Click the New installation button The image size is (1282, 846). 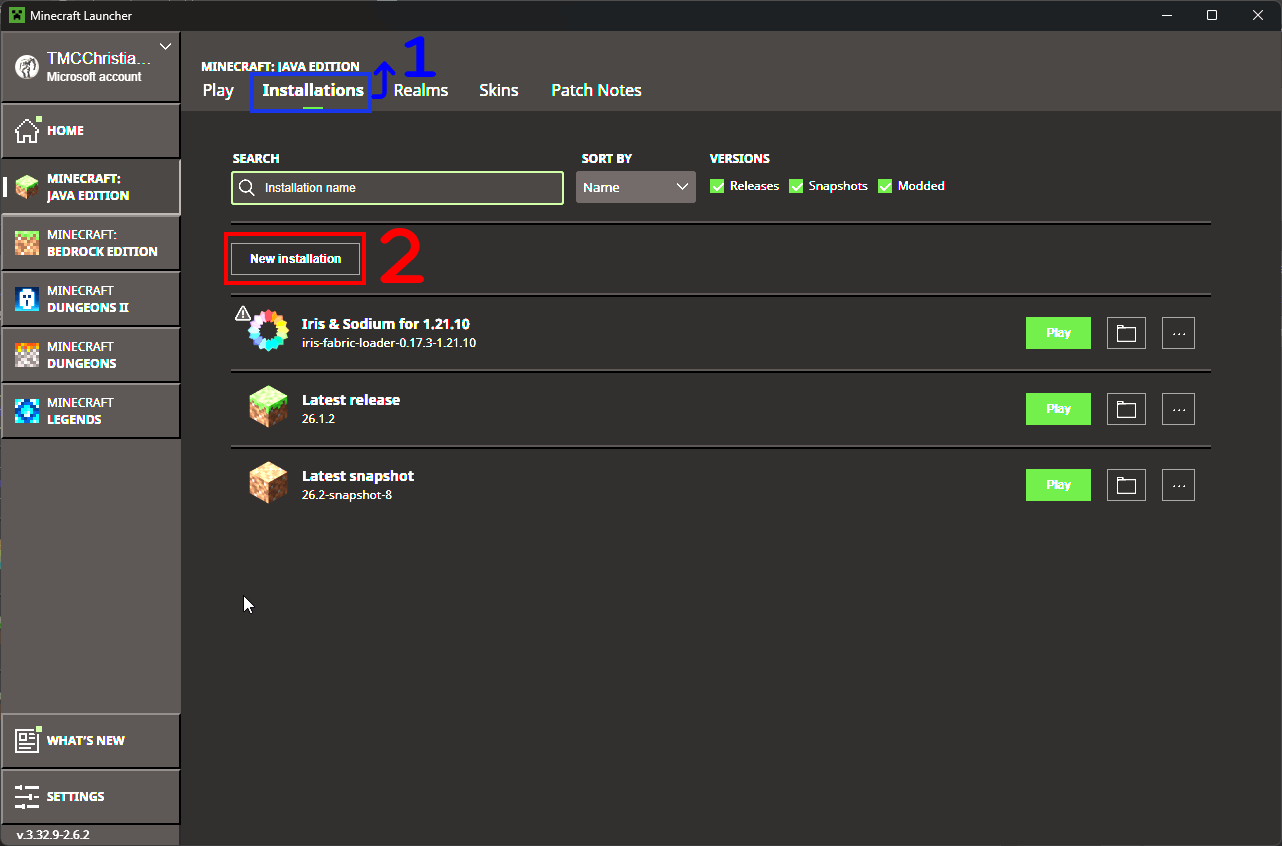point(295,258)
